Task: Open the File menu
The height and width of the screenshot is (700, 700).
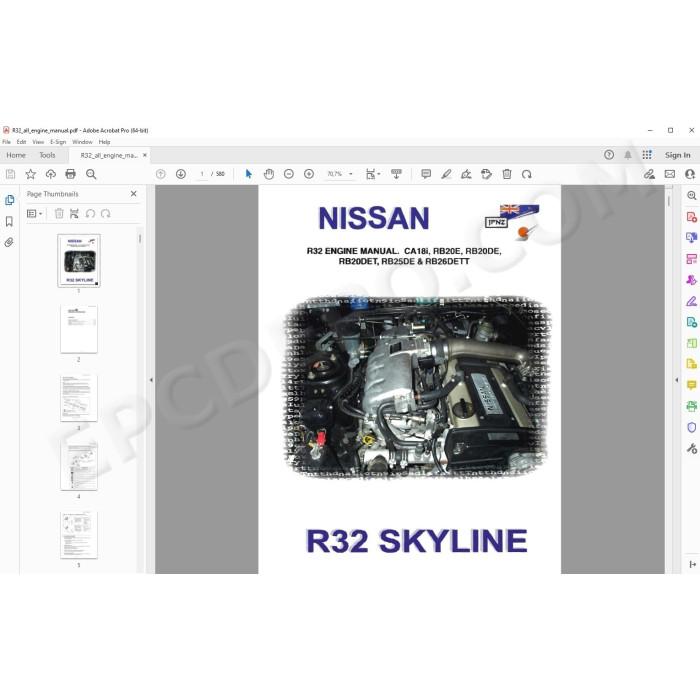Action: pyautogui.click(x=6, y=142)
